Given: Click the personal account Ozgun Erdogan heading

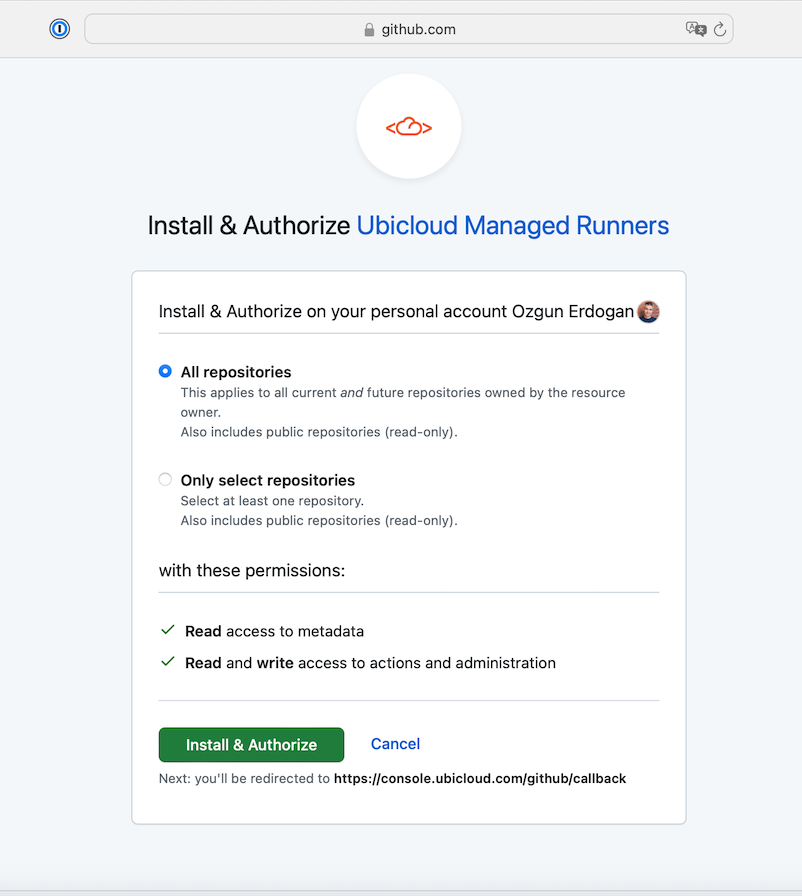Looking at the screenshot, I should (x=396, y=311).
